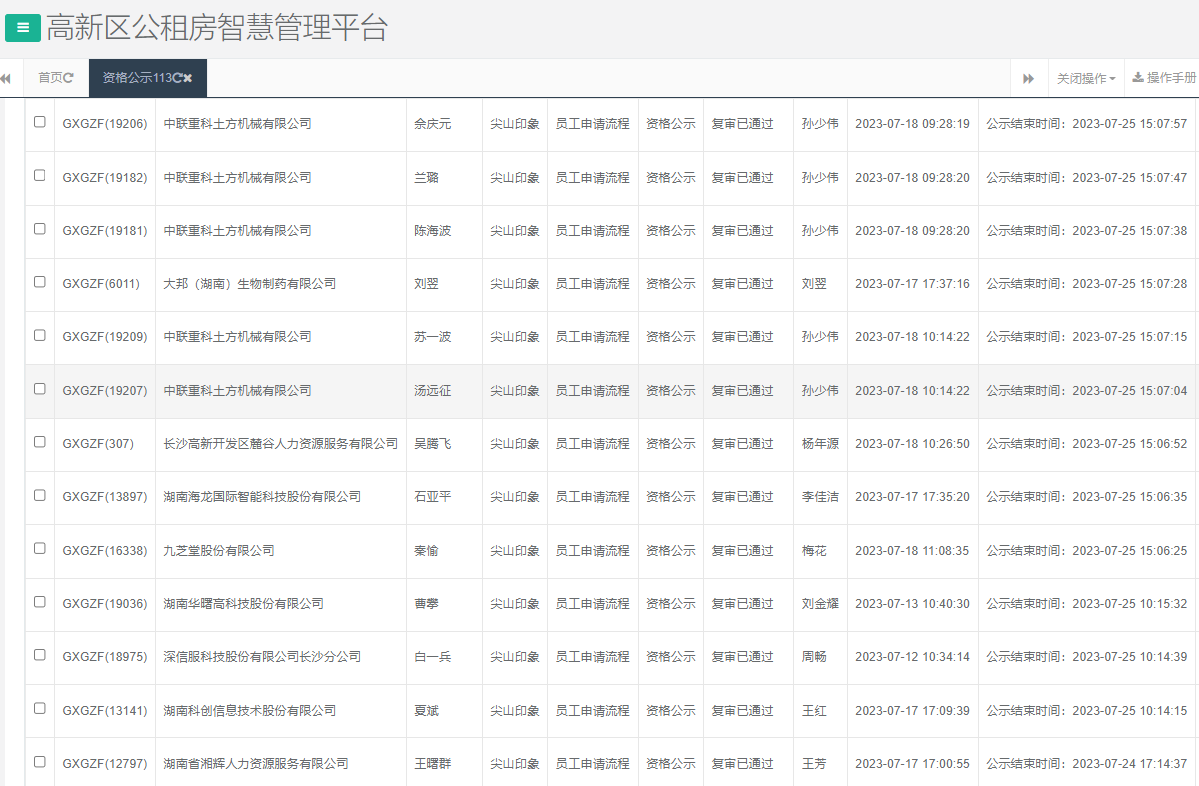Click handler name 刘金耀
This screenshot has width=1199, height=786.
[x=820, y=604]
